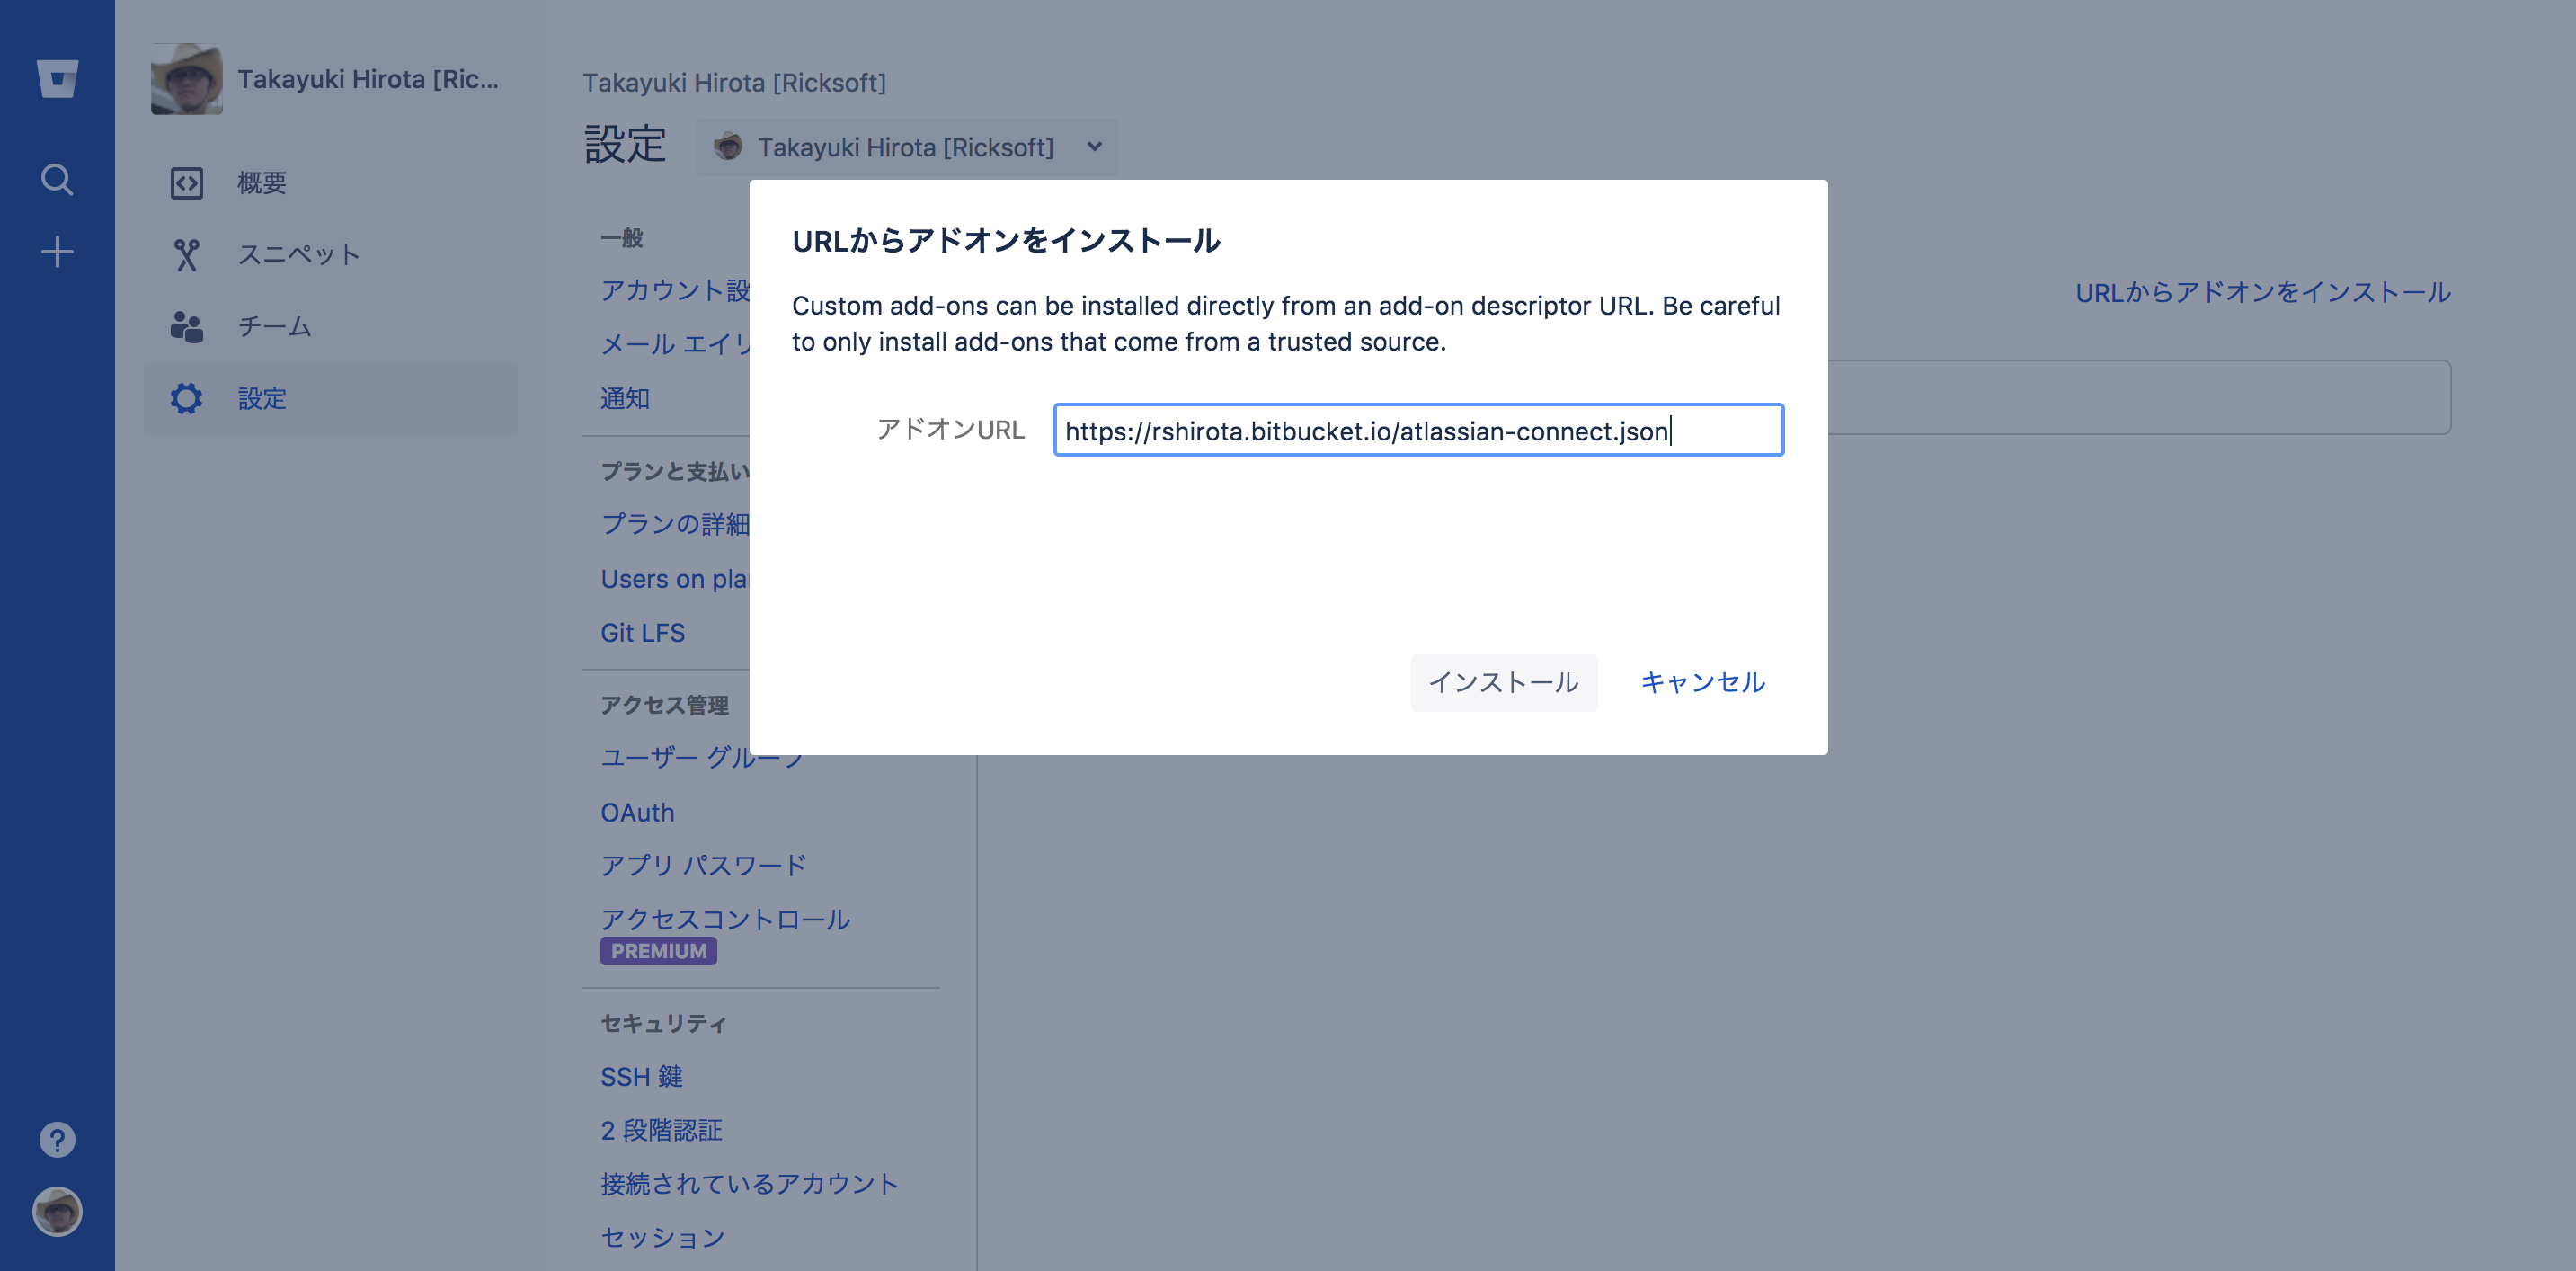Viewport: 2576px width, 1271px height.
Task: Open Users on plan link
Action: click(x=675, y=579)
